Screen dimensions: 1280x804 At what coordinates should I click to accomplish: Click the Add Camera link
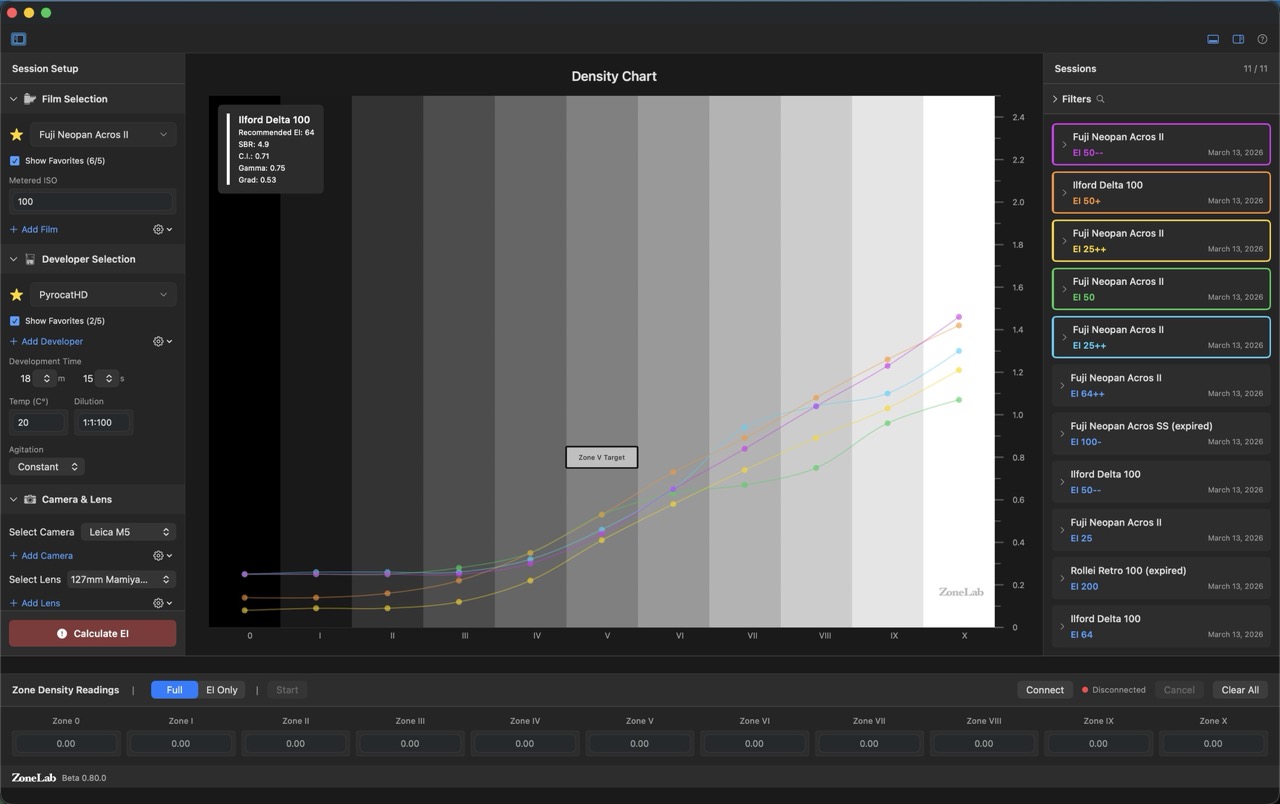[x=41, y=555]
